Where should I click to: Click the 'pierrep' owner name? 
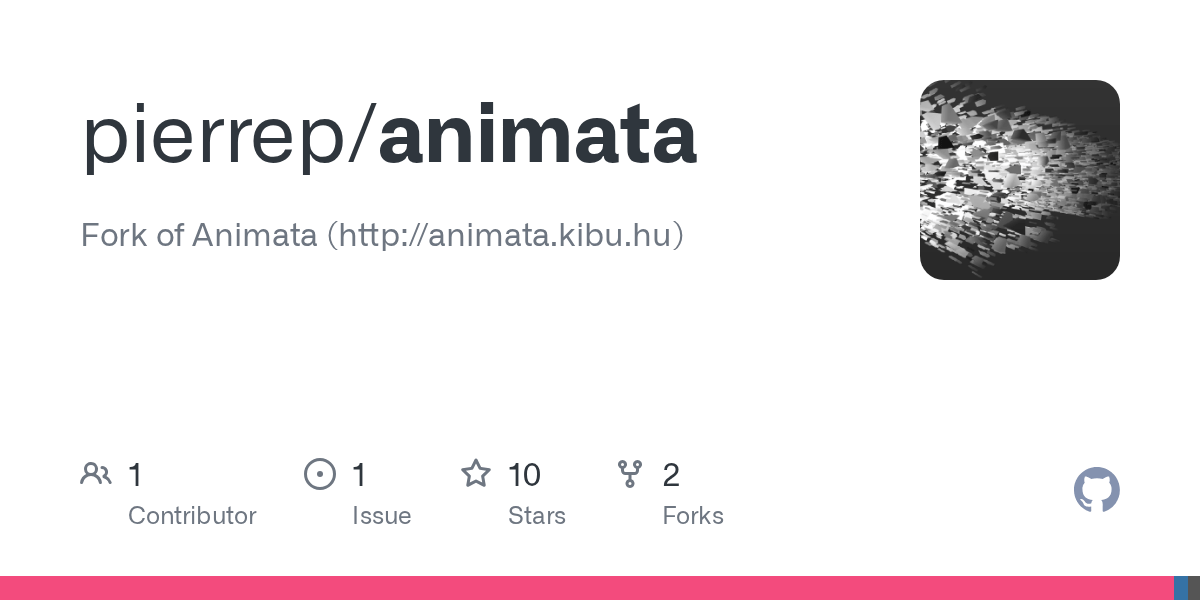[x=218, y=140]
